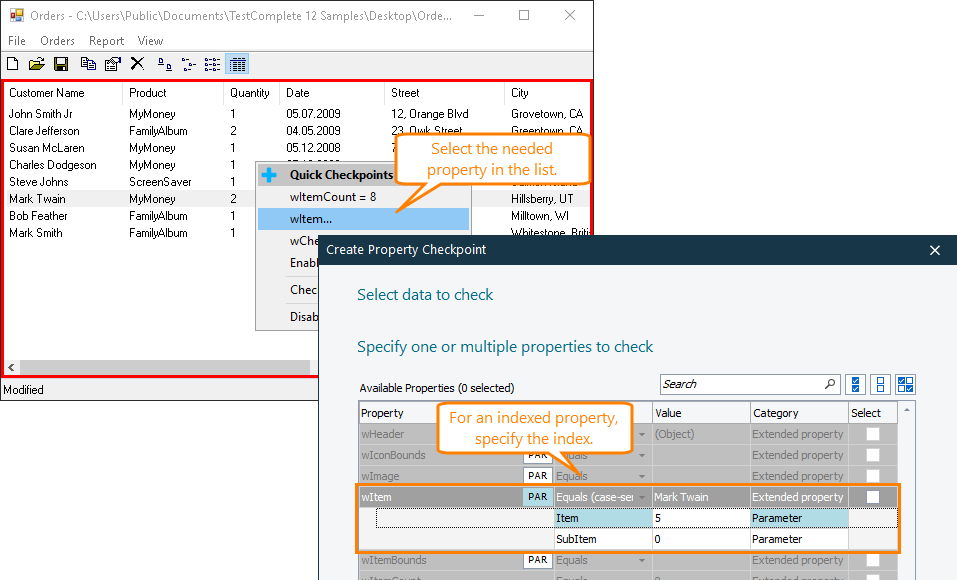Save orders using the floppy disk icon
The height and width of the screenshot is (580, 957).
click(60, 63)
